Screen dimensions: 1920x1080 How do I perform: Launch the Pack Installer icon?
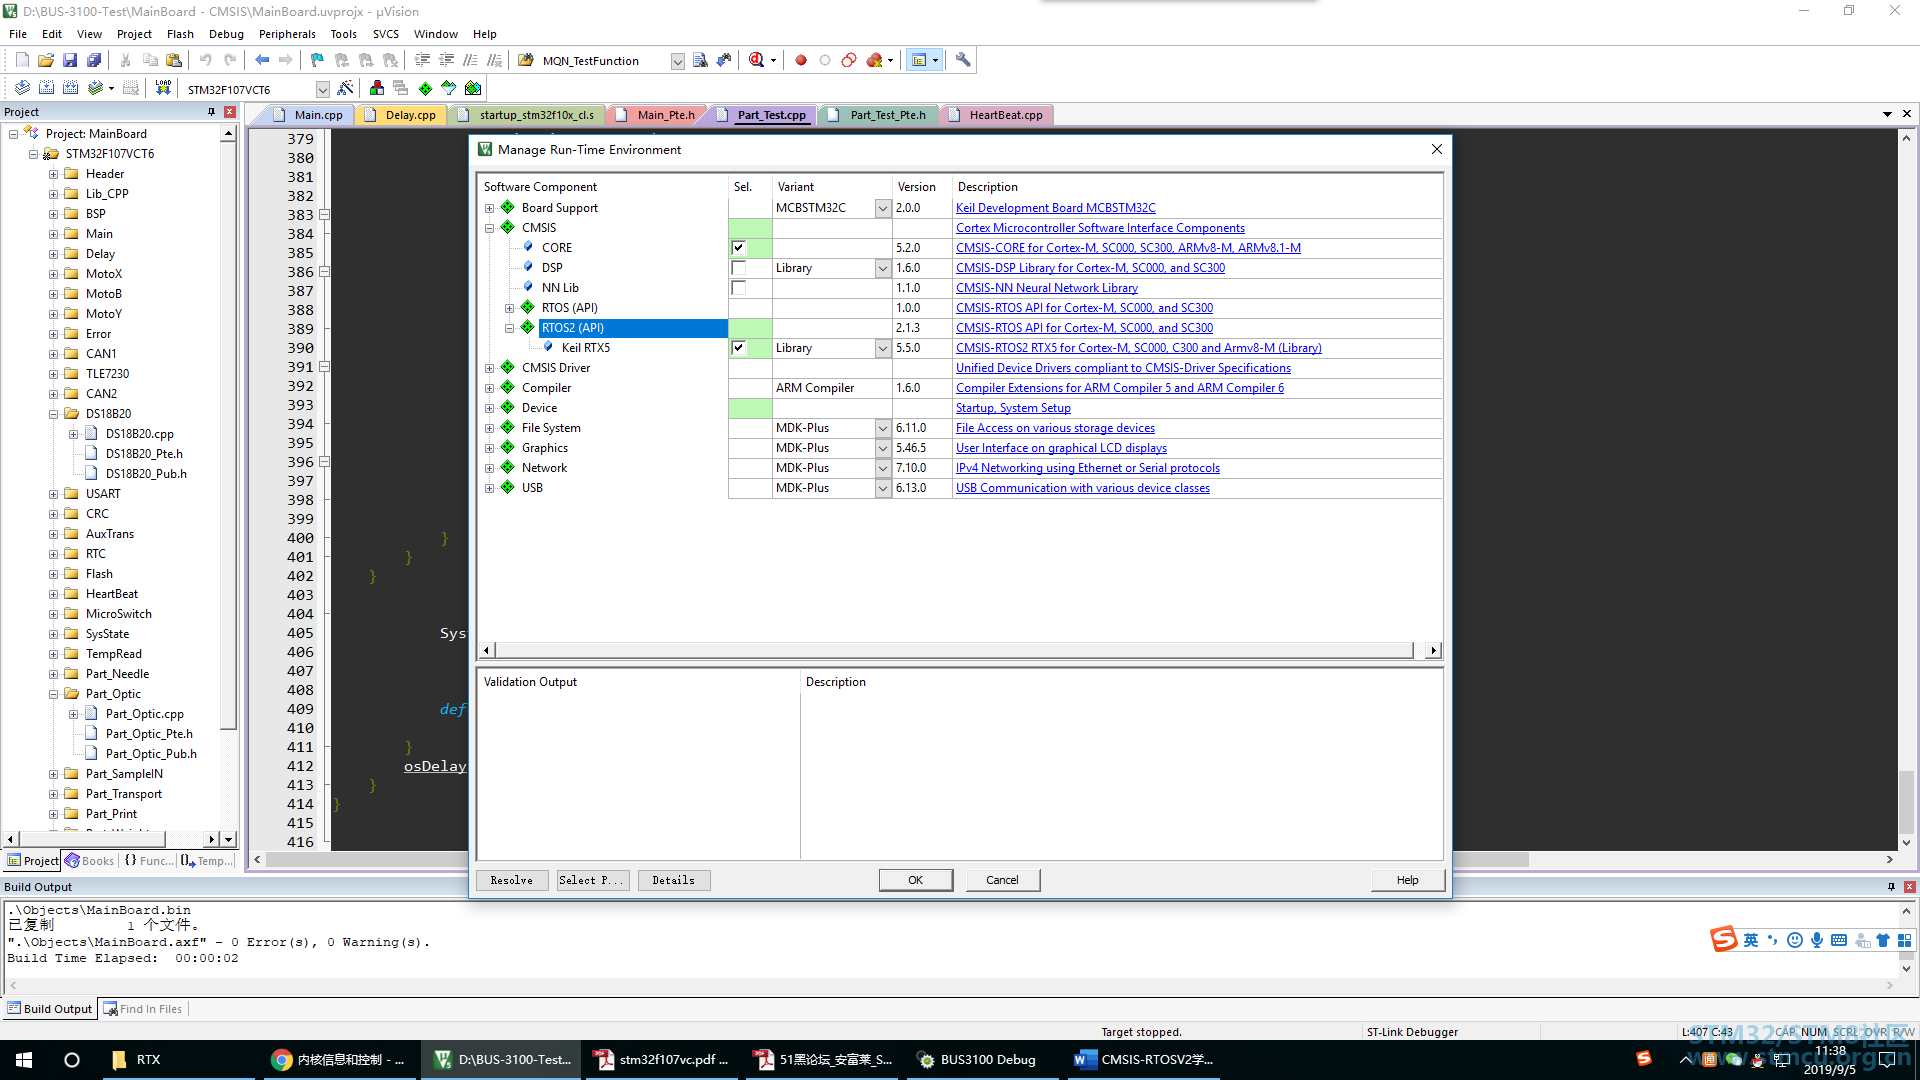tap(473, 88)
